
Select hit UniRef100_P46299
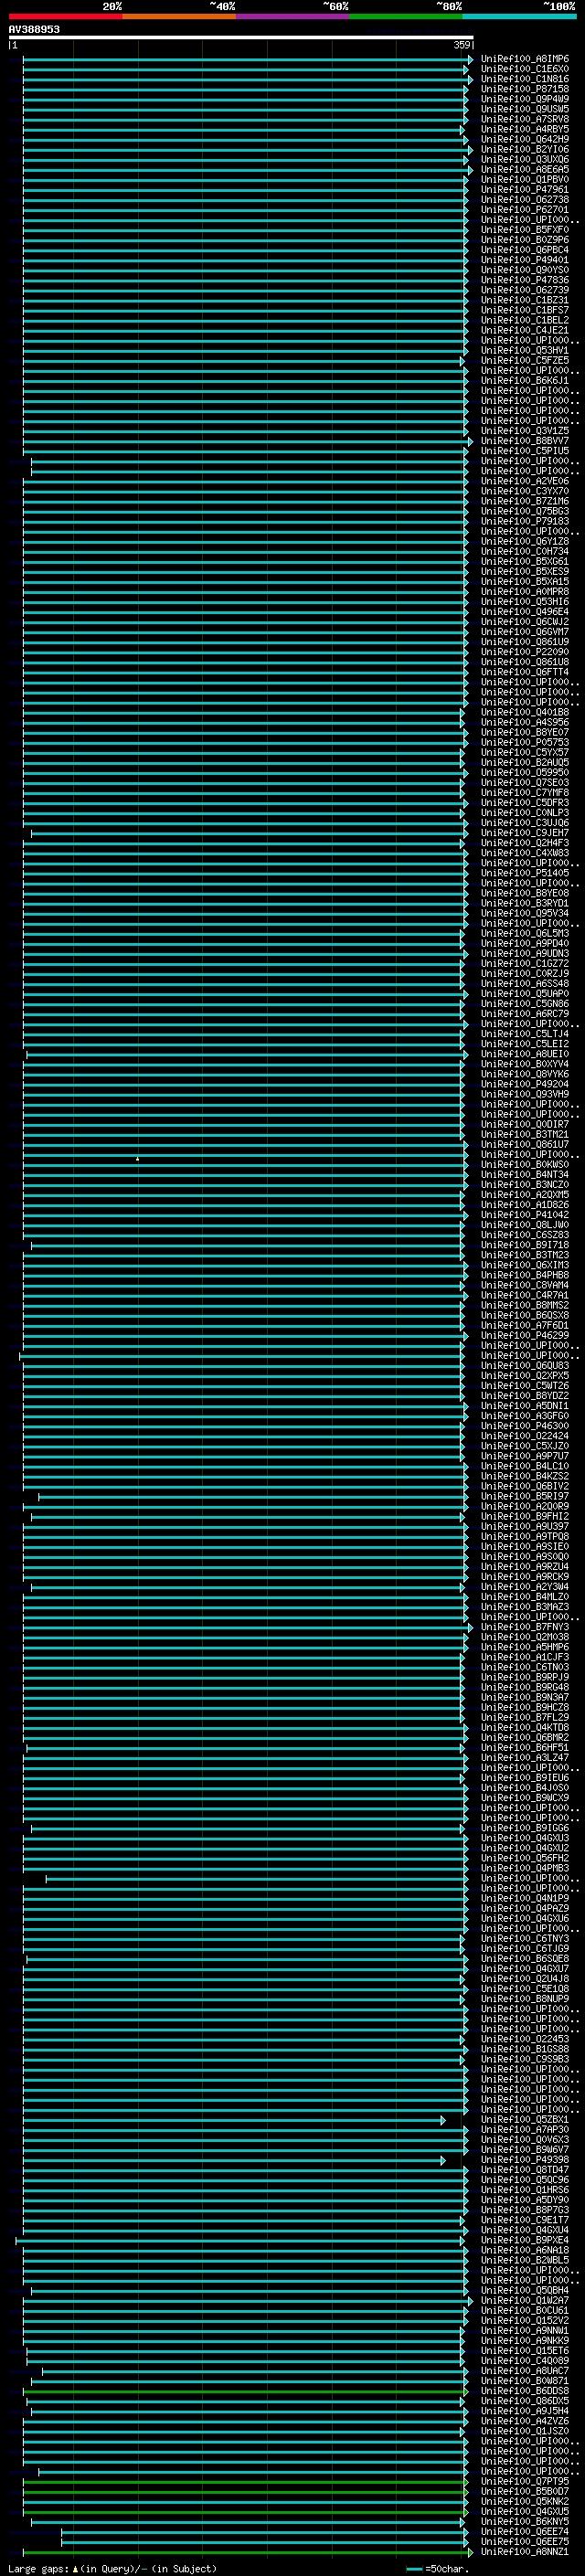(x=524, y=1335)
